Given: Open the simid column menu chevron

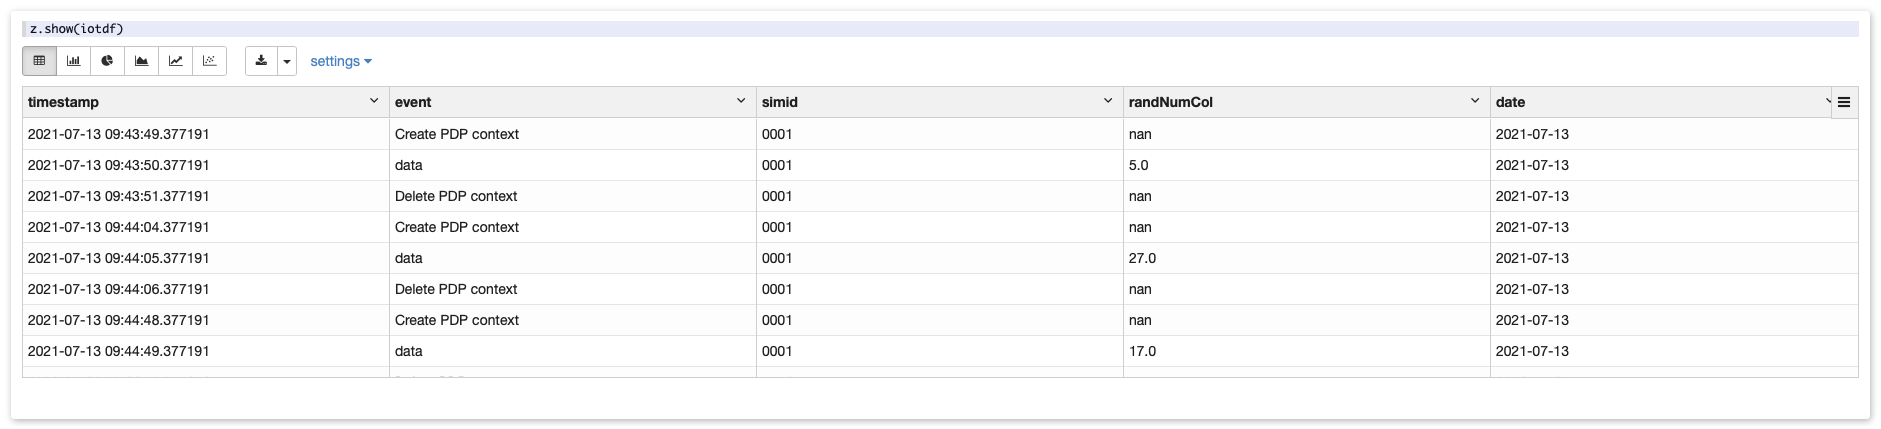Looking at the screenshot, I should 1108,101.
